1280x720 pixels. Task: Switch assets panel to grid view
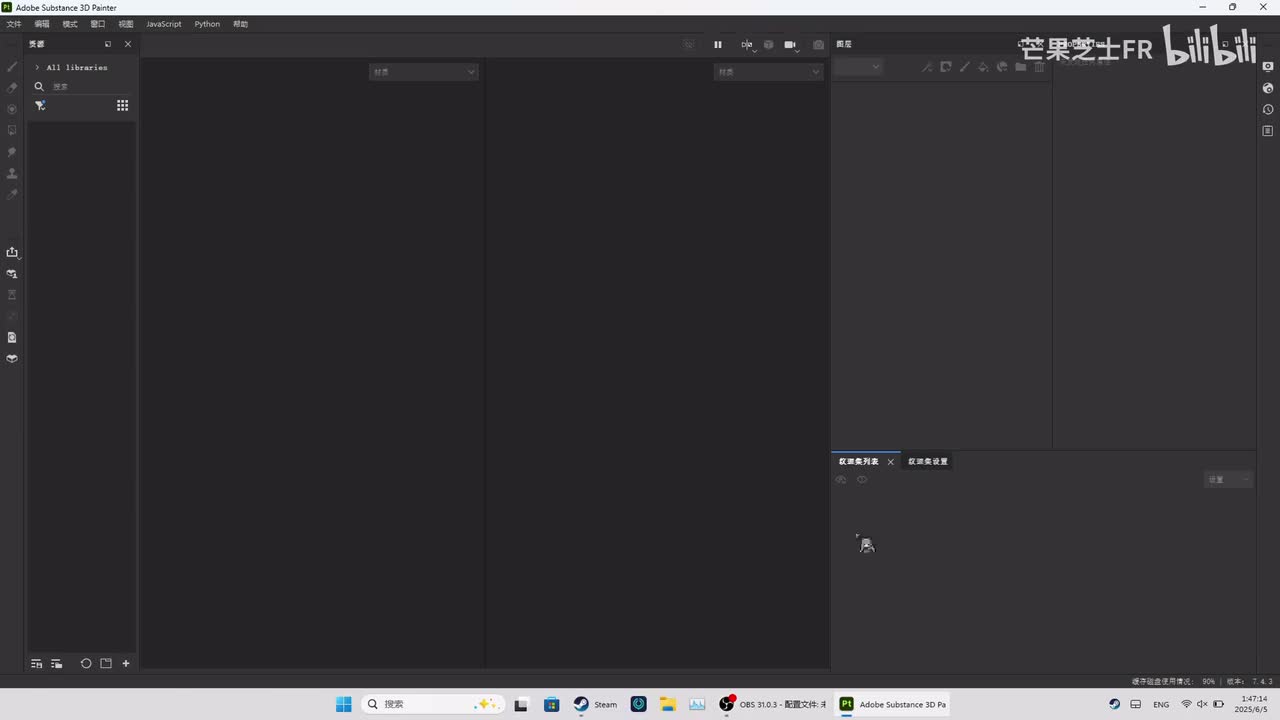pyautogui.click(x=122, y=105)
